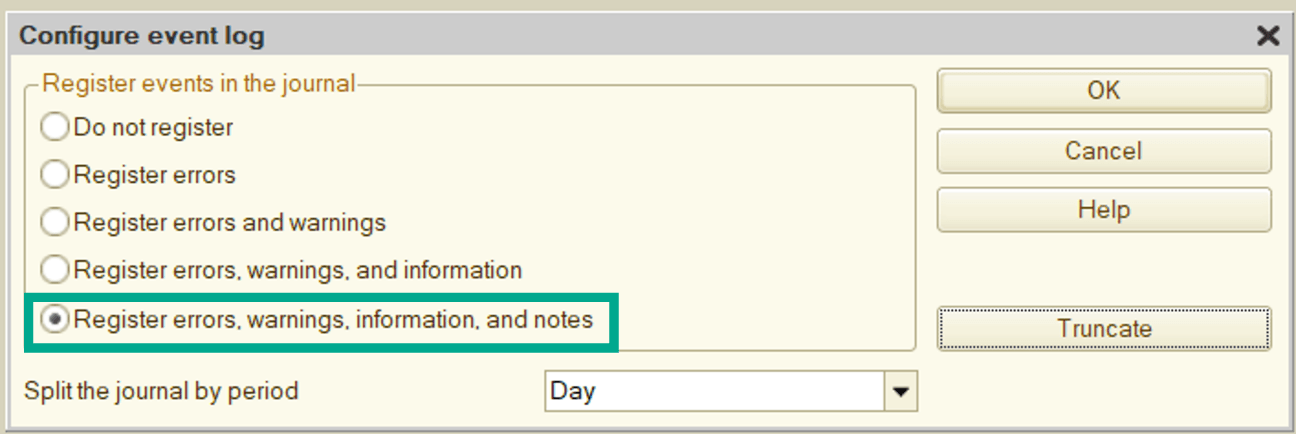Screen dimensions: 1296x434
Task: Select the "Do not register" radio button
Action: pyautogui.click(x=55, y=128)
